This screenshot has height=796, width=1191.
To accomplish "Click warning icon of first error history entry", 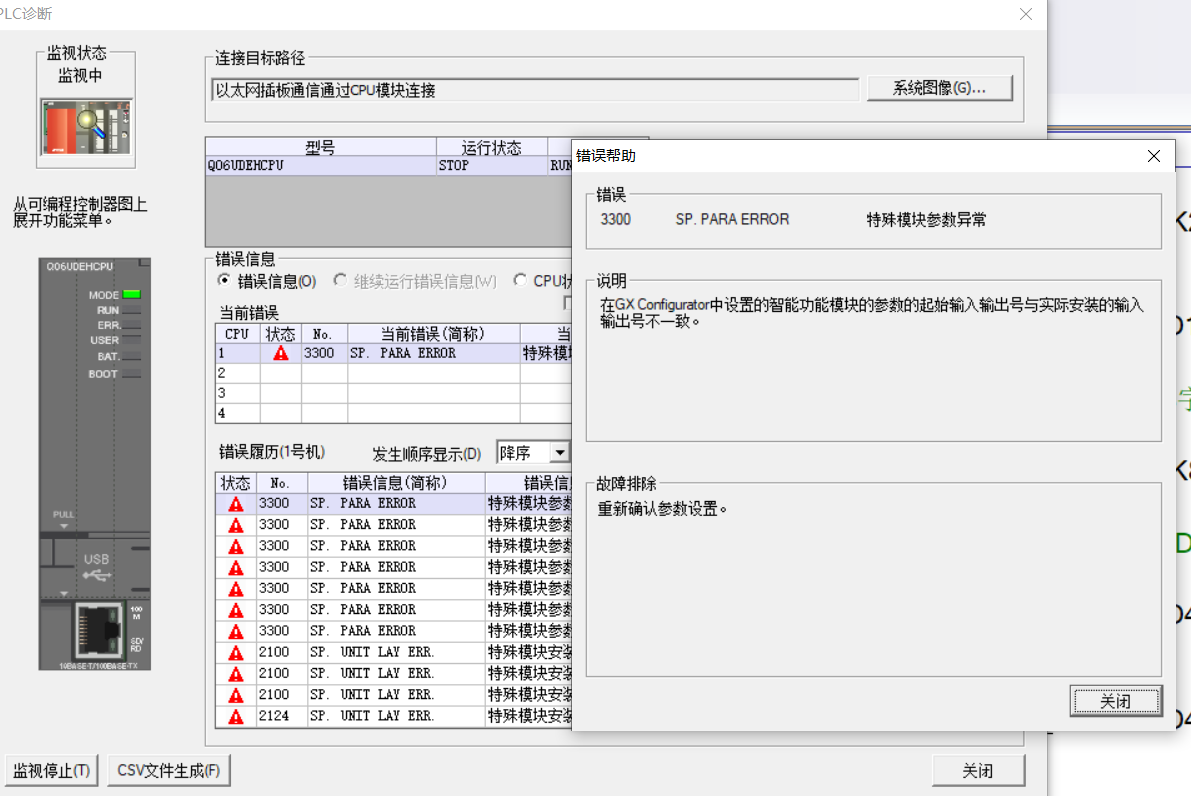I will coord(236,504).
